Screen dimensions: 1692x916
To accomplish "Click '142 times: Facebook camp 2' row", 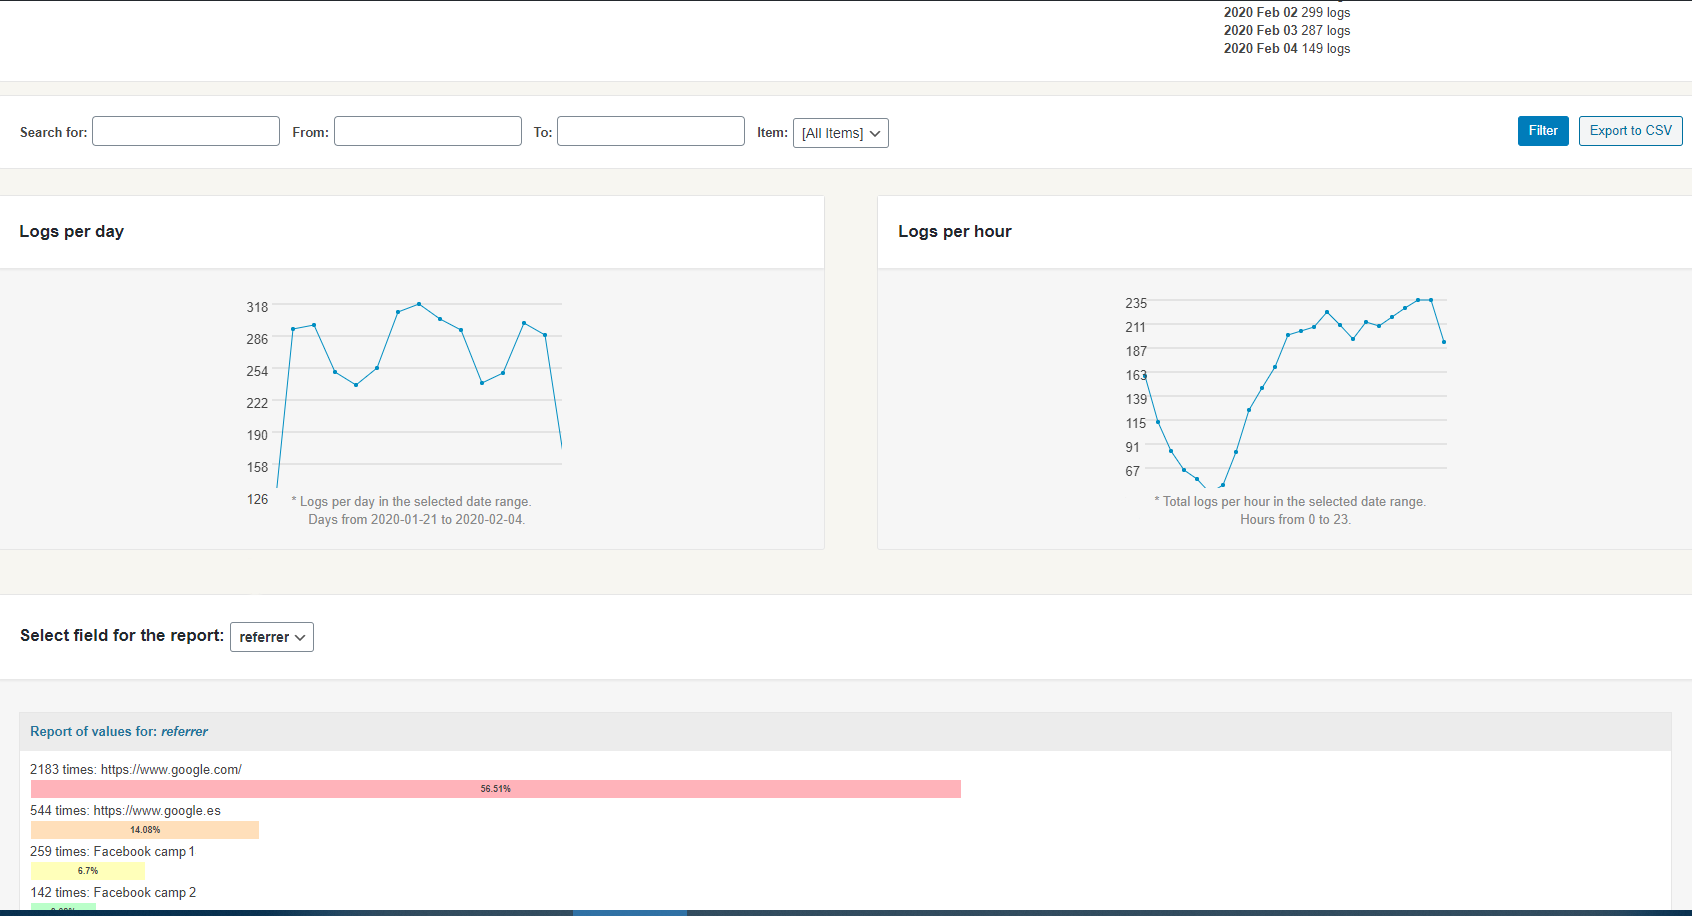I will pyautogui.click(x=113, y=892).
